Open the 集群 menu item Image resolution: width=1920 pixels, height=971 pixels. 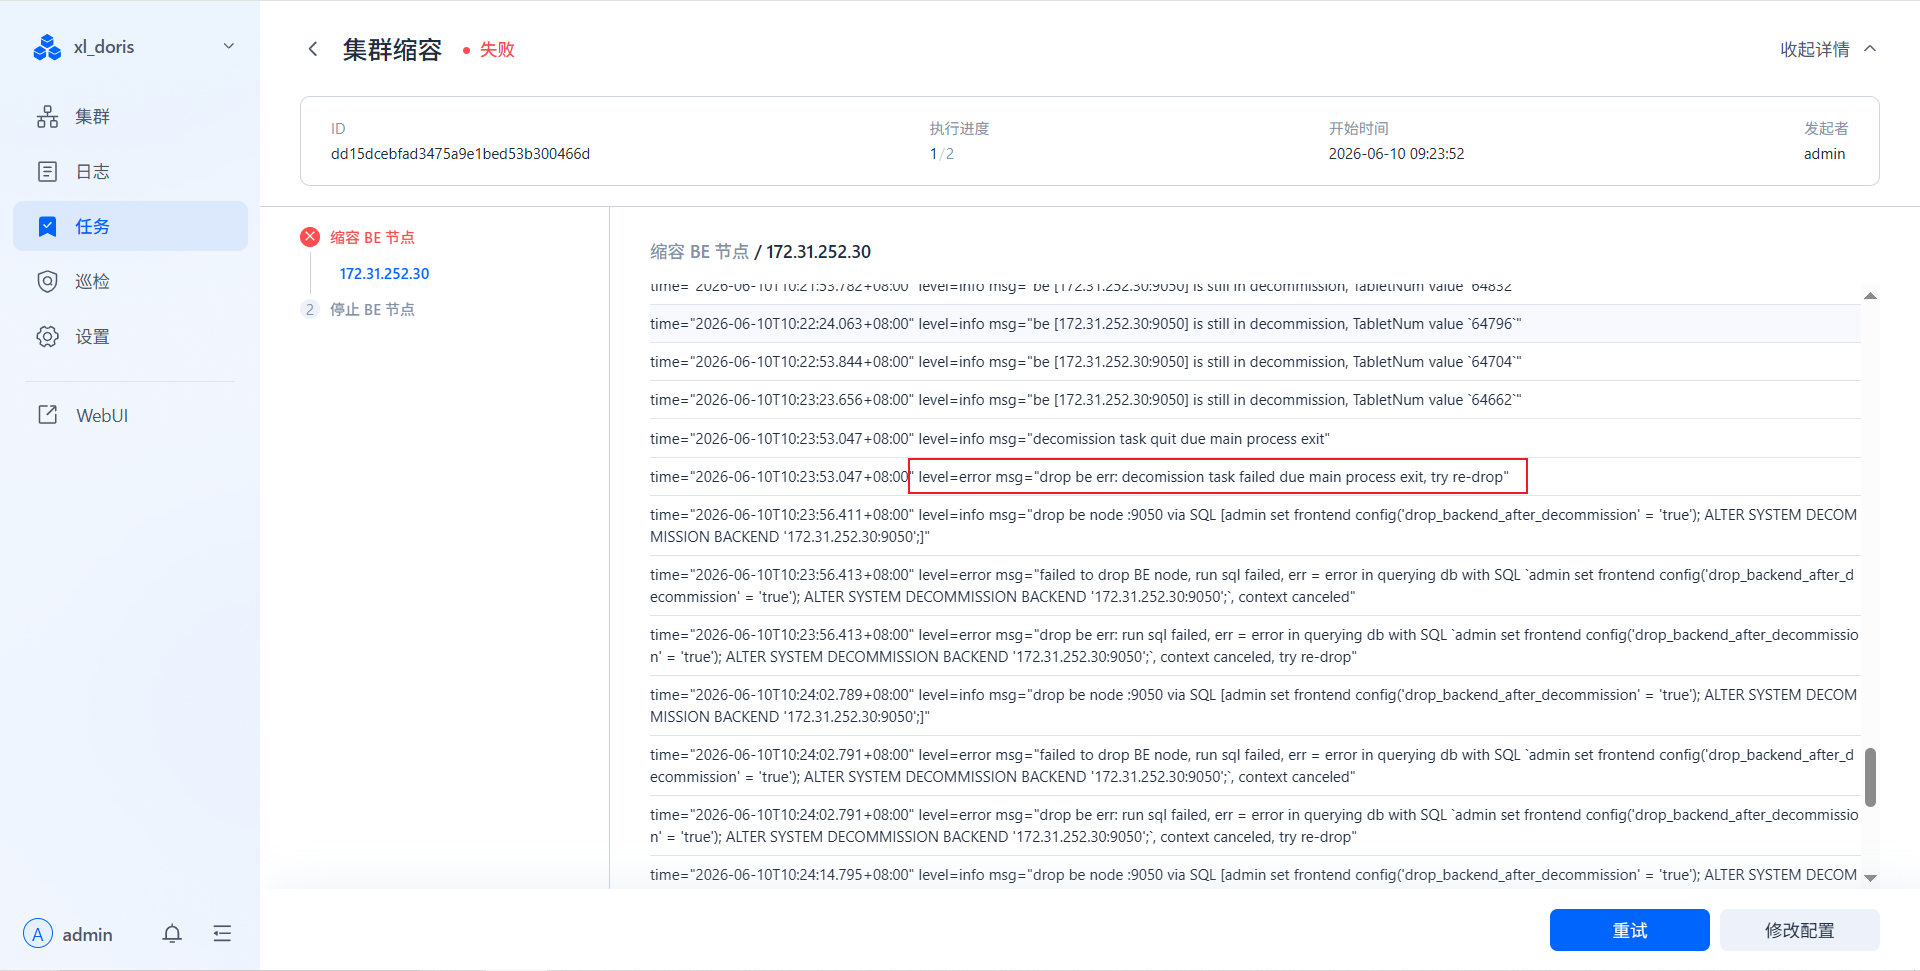coord(130,117)
